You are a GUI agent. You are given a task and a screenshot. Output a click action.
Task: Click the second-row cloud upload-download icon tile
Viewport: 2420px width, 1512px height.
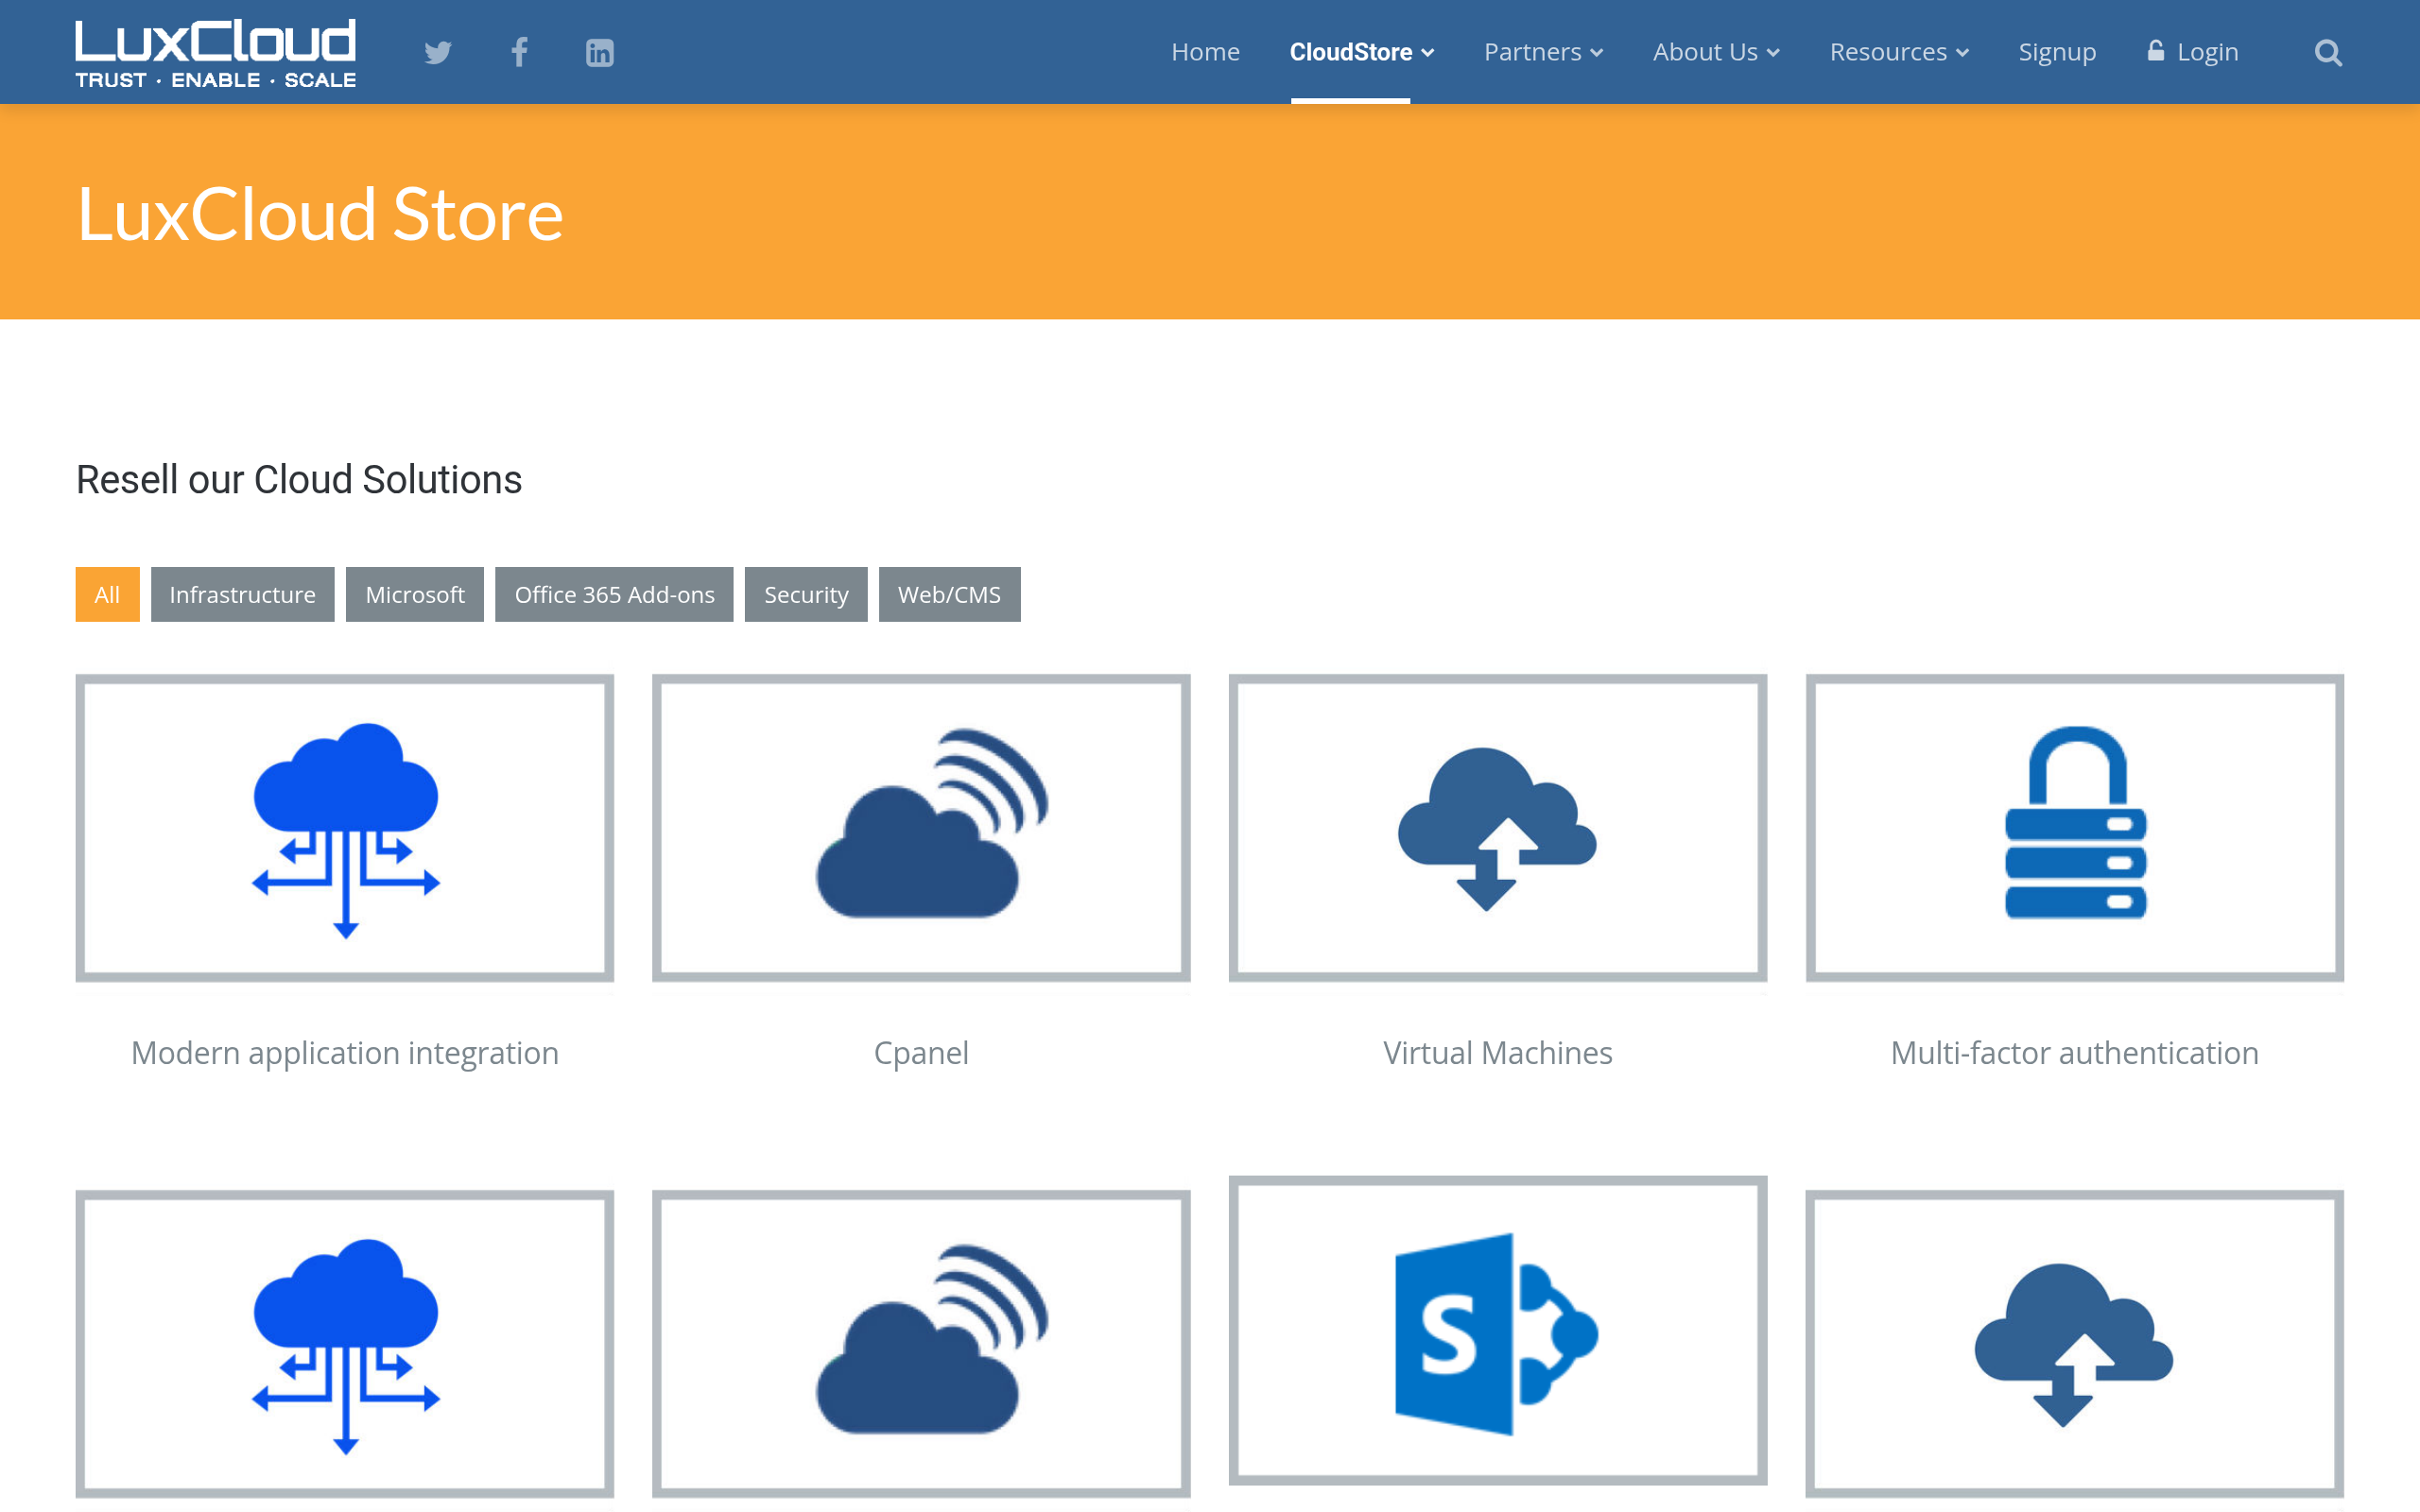[2074, 1344]
